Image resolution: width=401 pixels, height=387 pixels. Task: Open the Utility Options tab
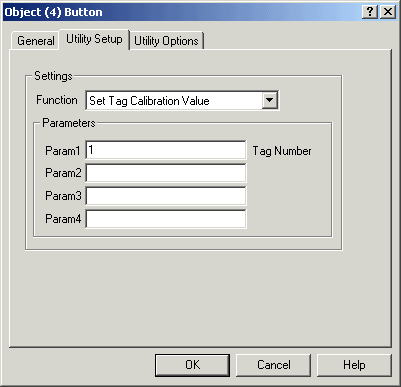[x=166, y=41]
